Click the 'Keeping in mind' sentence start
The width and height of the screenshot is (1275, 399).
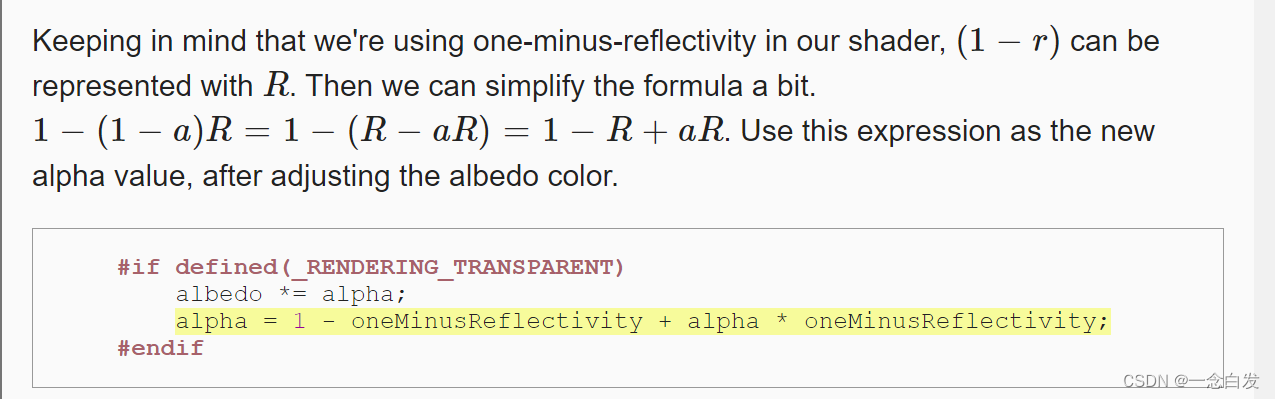[116, 43]
